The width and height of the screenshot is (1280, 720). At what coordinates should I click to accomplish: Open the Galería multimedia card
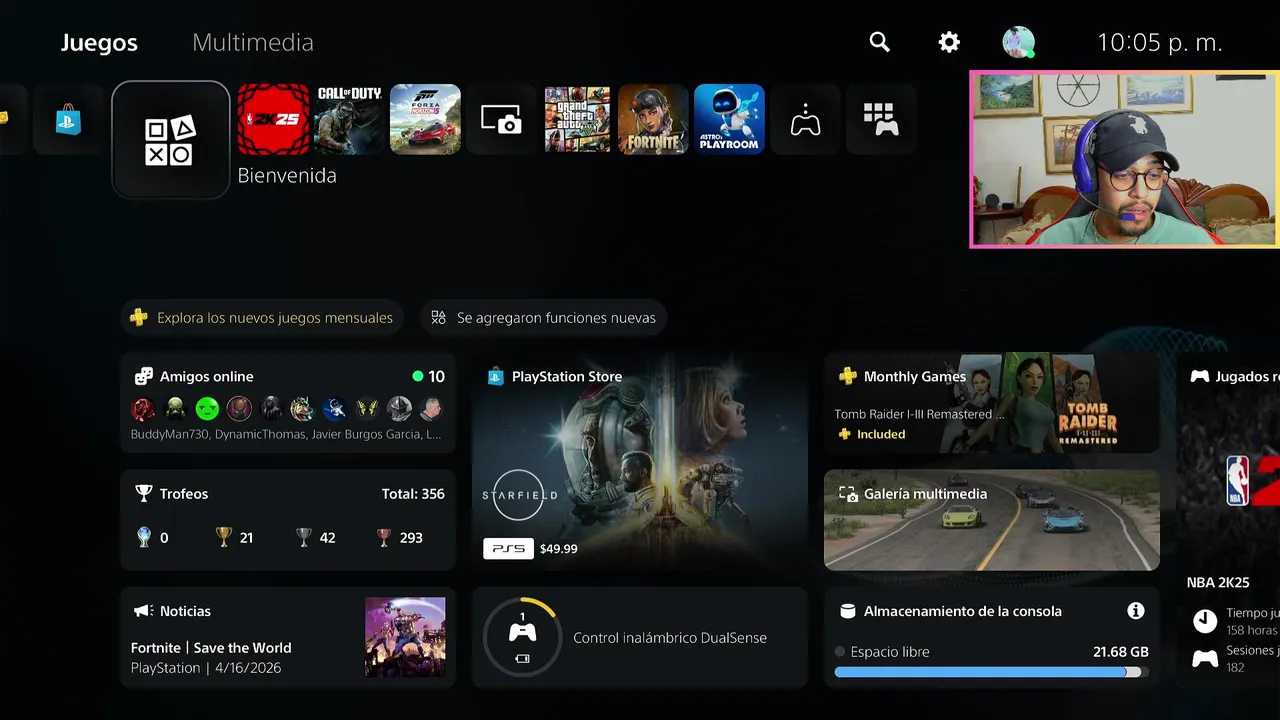992,520
